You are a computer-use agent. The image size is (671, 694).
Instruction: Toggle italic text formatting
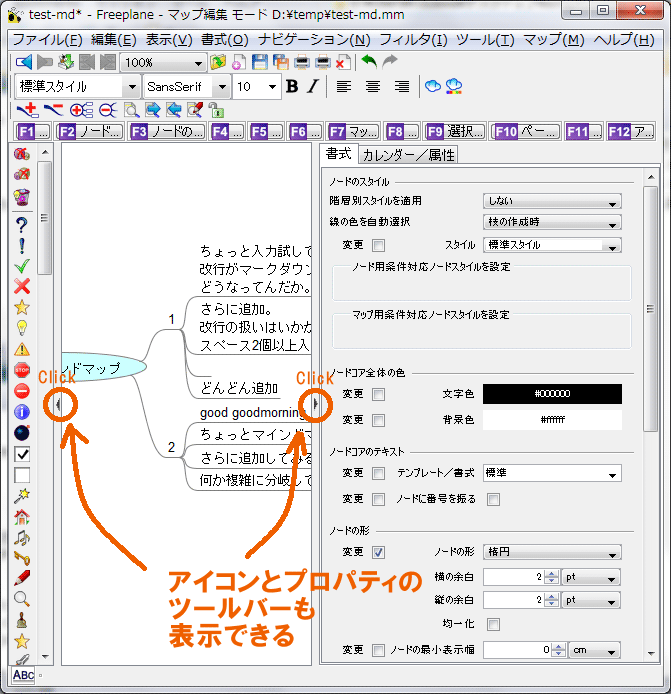[313, 86]
